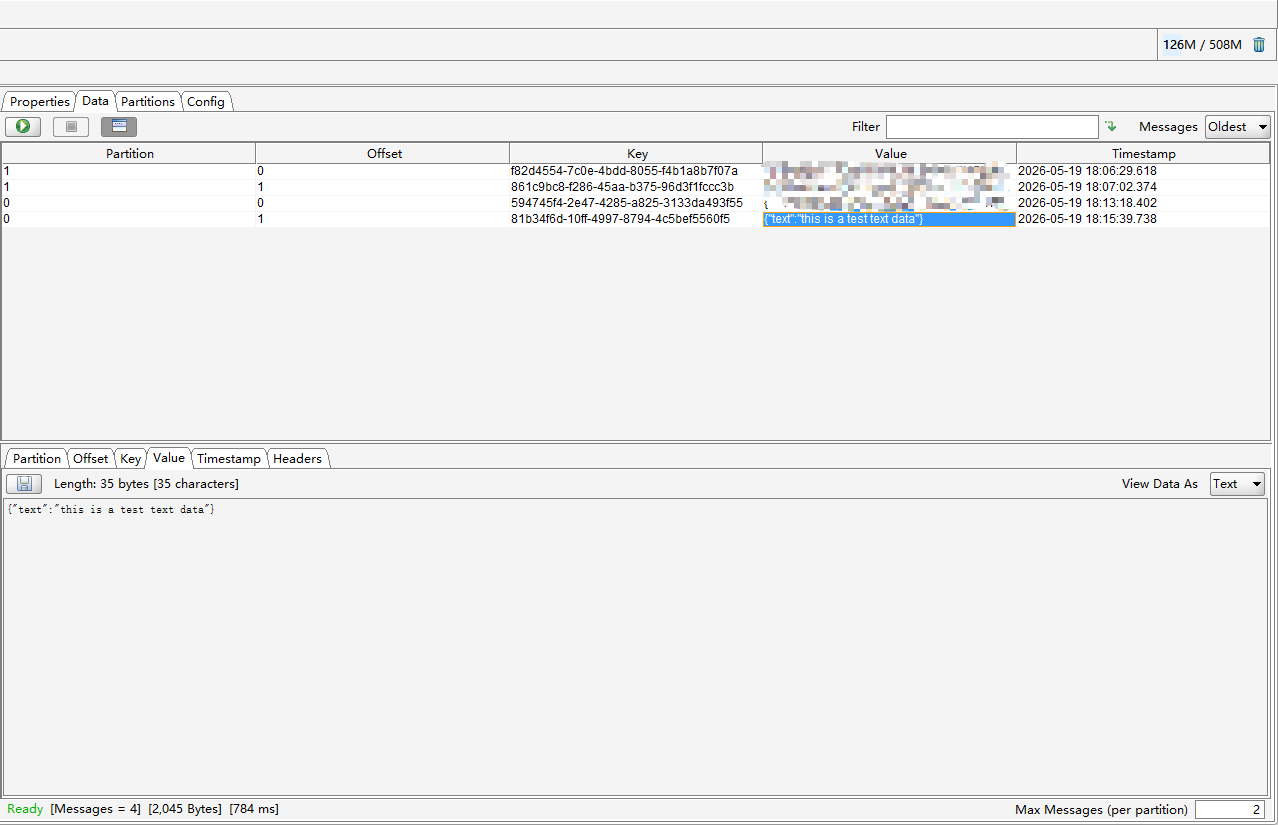Open the Timestamp detail tab
The width and height of the screenshot is (1278, 825).
(x=229, y=459)
